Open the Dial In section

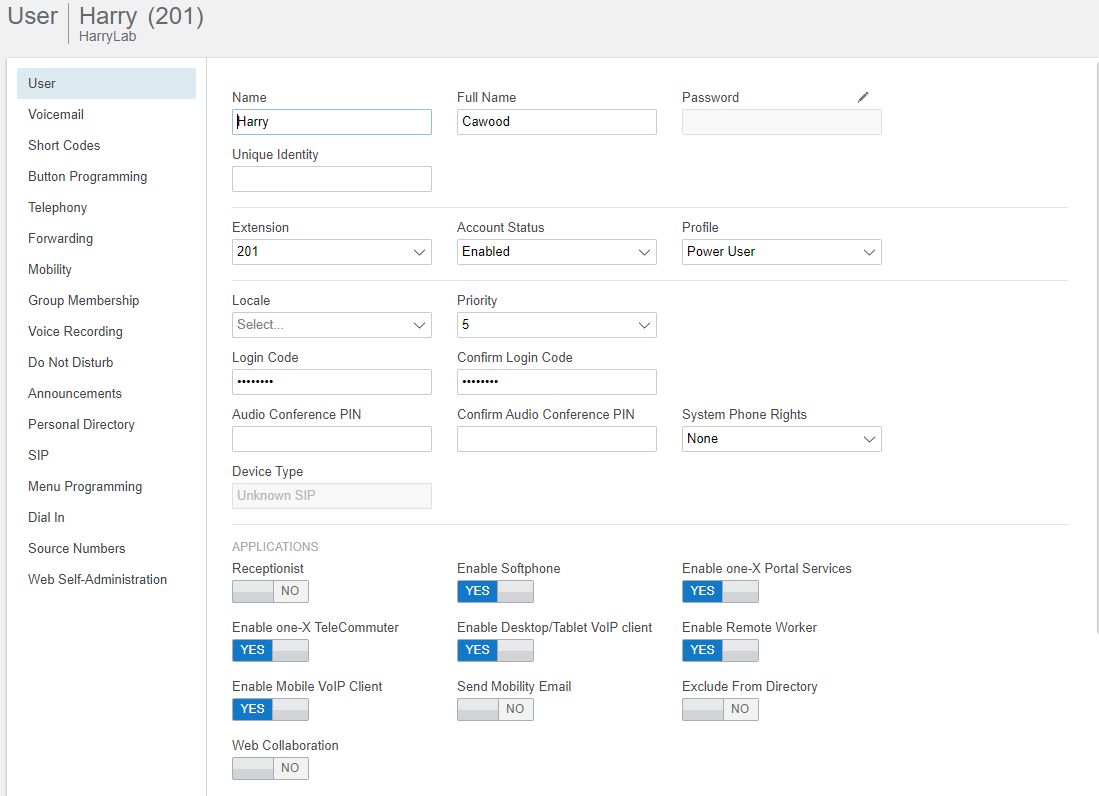(46, 517)
